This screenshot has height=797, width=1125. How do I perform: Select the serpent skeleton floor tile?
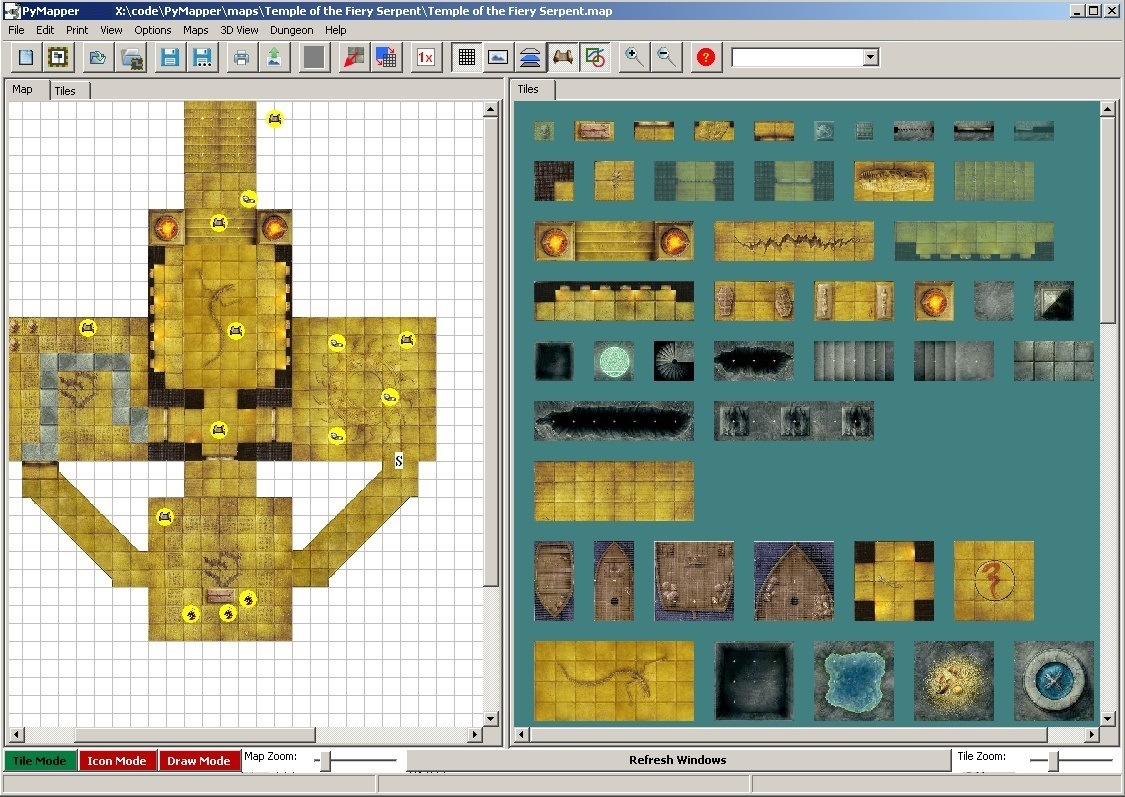tap(613, 681)
